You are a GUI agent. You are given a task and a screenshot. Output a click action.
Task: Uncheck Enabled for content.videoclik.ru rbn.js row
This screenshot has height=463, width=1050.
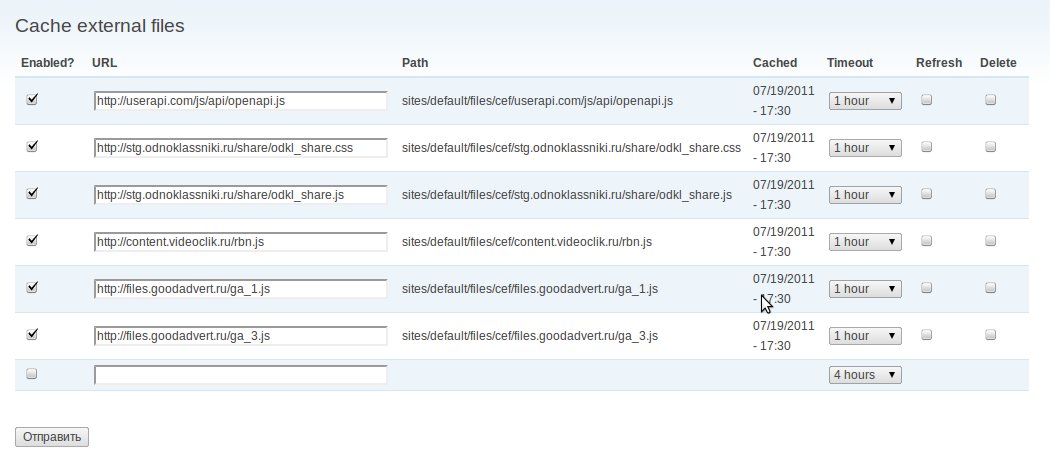coord(31,241)
